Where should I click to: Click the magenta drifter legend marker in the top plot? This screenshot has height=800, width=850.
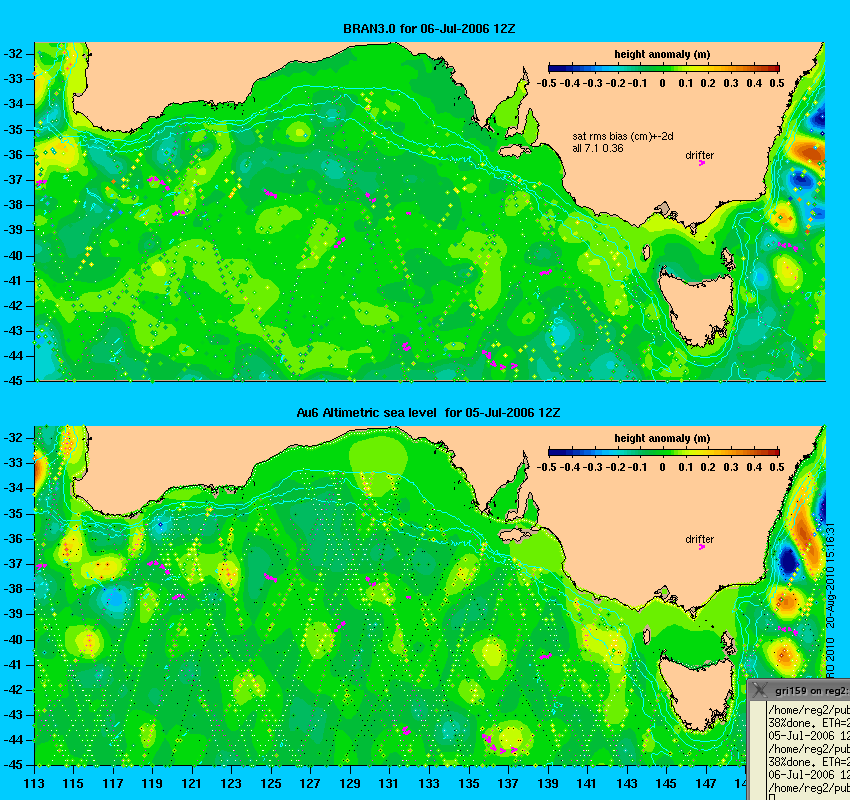click(x=701, y=163)
